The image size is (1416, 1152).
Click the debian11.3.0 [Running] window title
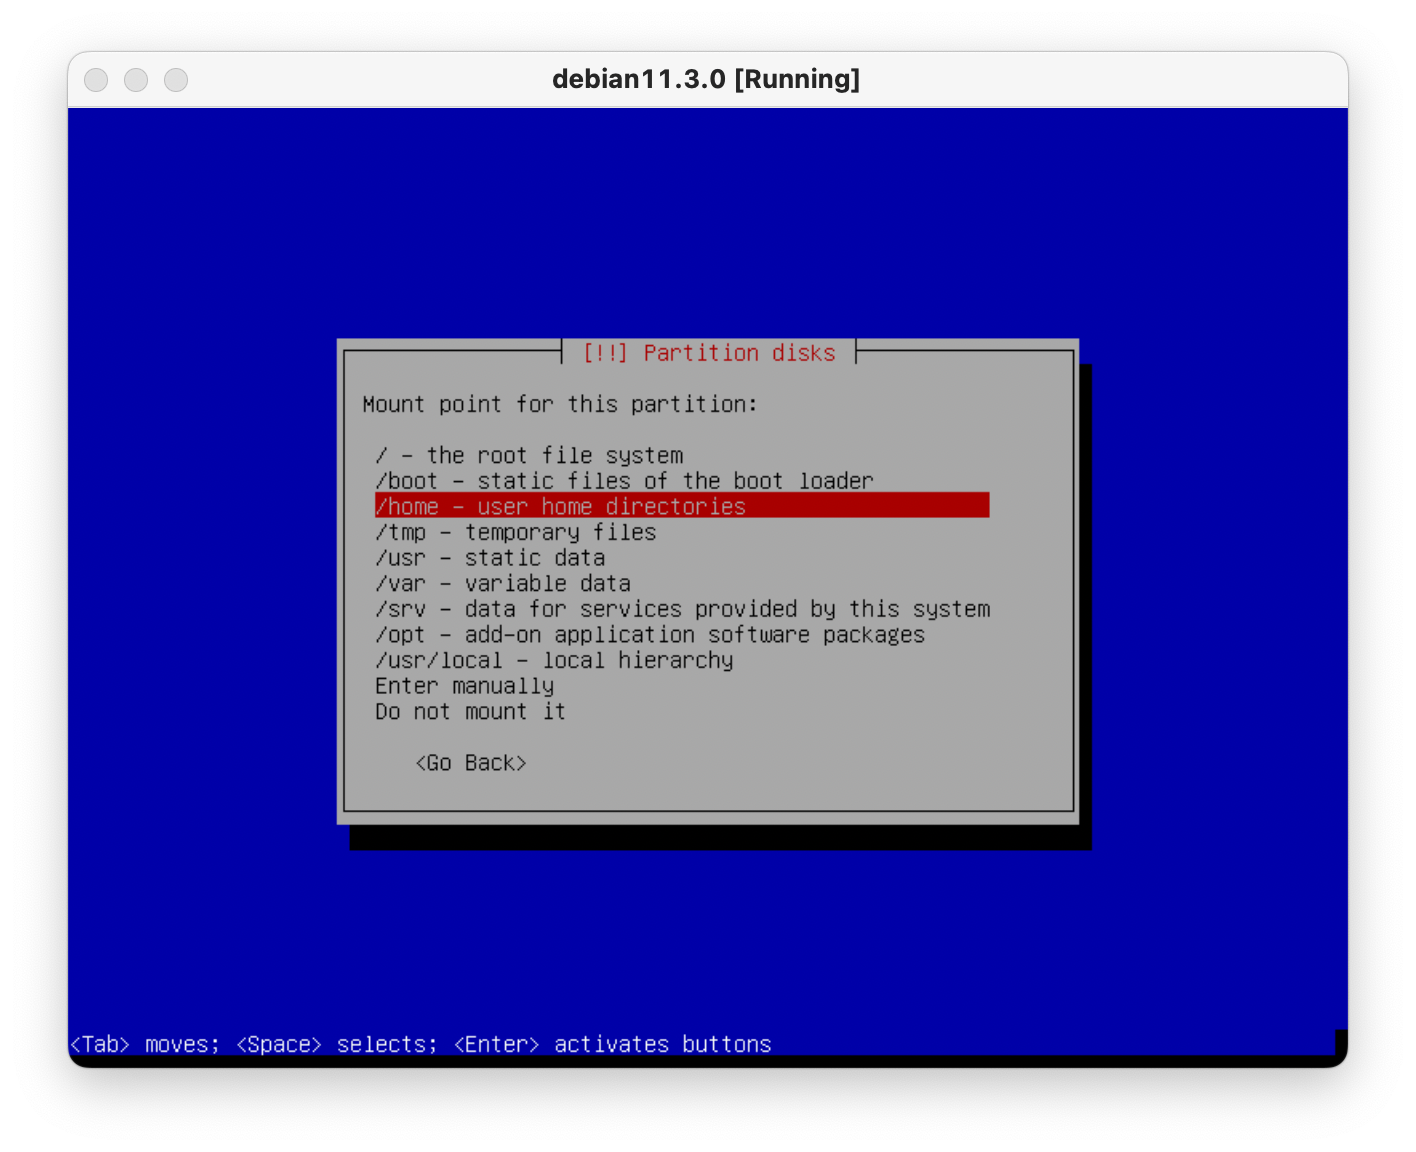(706, 80)
